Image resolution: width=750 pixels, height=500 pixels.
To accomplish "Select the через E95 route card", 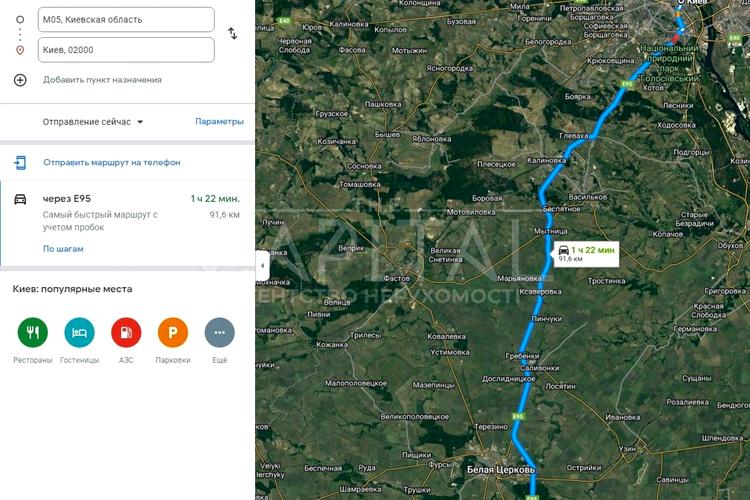I will (127, 223).
